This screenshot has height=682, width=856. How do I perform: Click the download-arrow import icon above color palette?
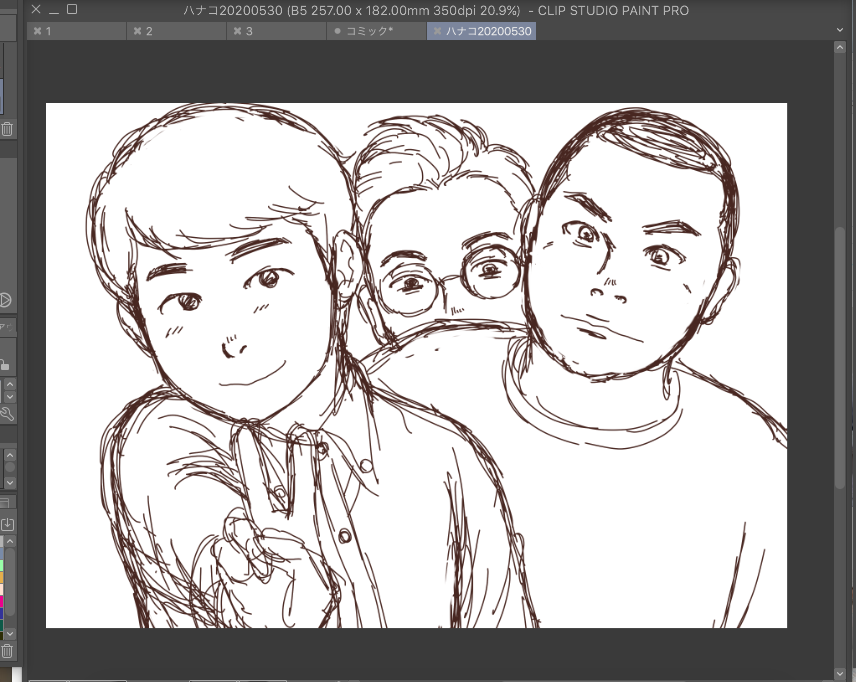click(7, 525)
